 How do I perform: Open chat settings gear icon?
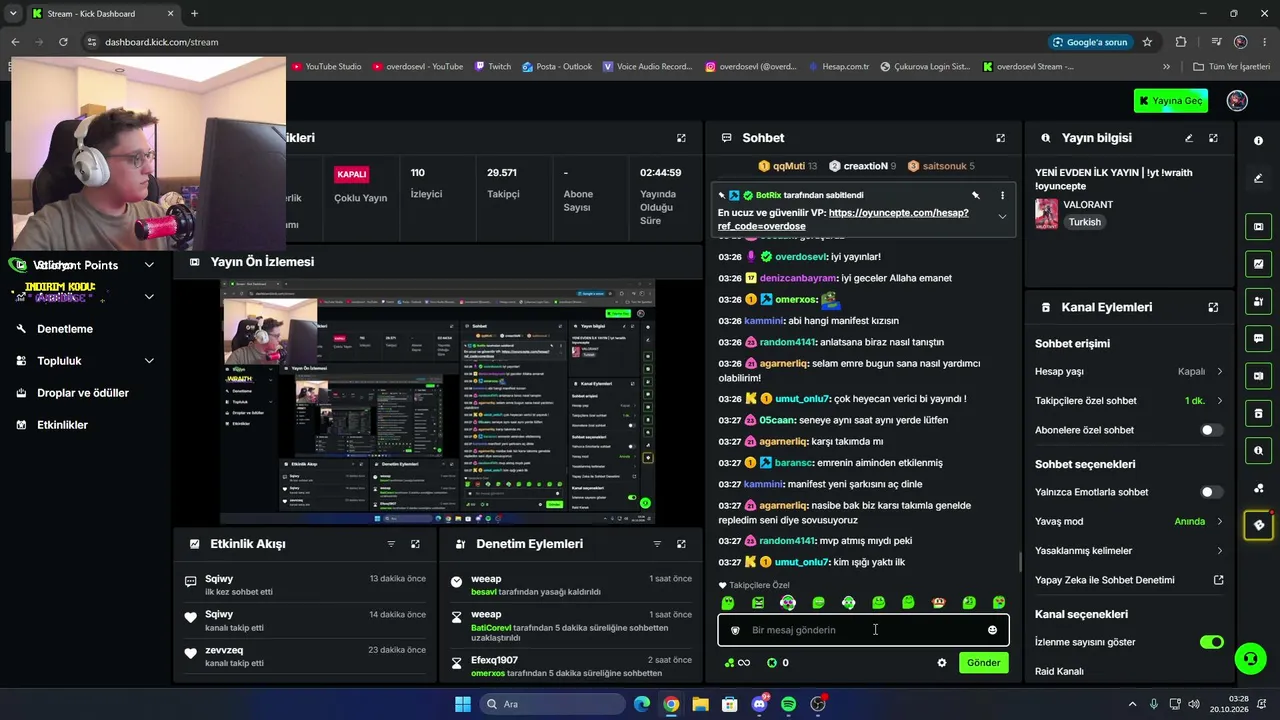pyautogui.click(x=941, y=663)
